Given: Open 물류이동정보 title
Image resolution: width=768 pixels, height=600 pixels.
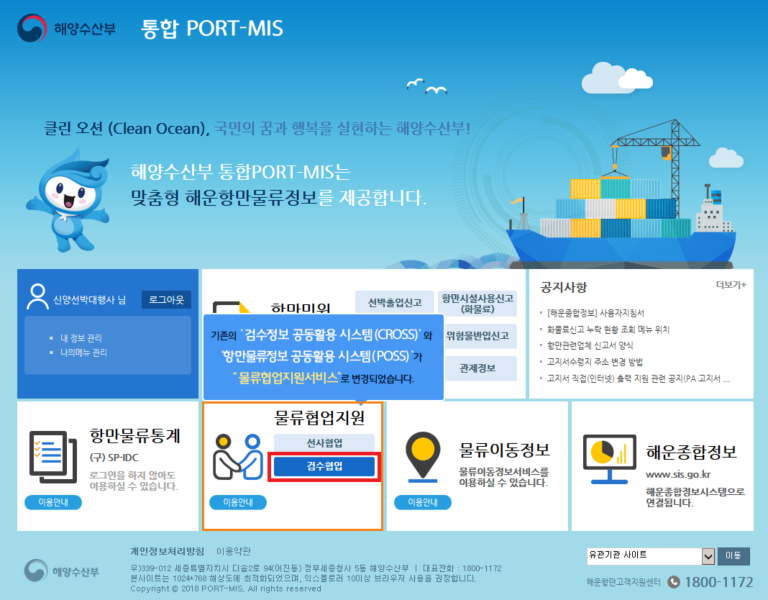Looking at the screenshot, I should (504, 449).
